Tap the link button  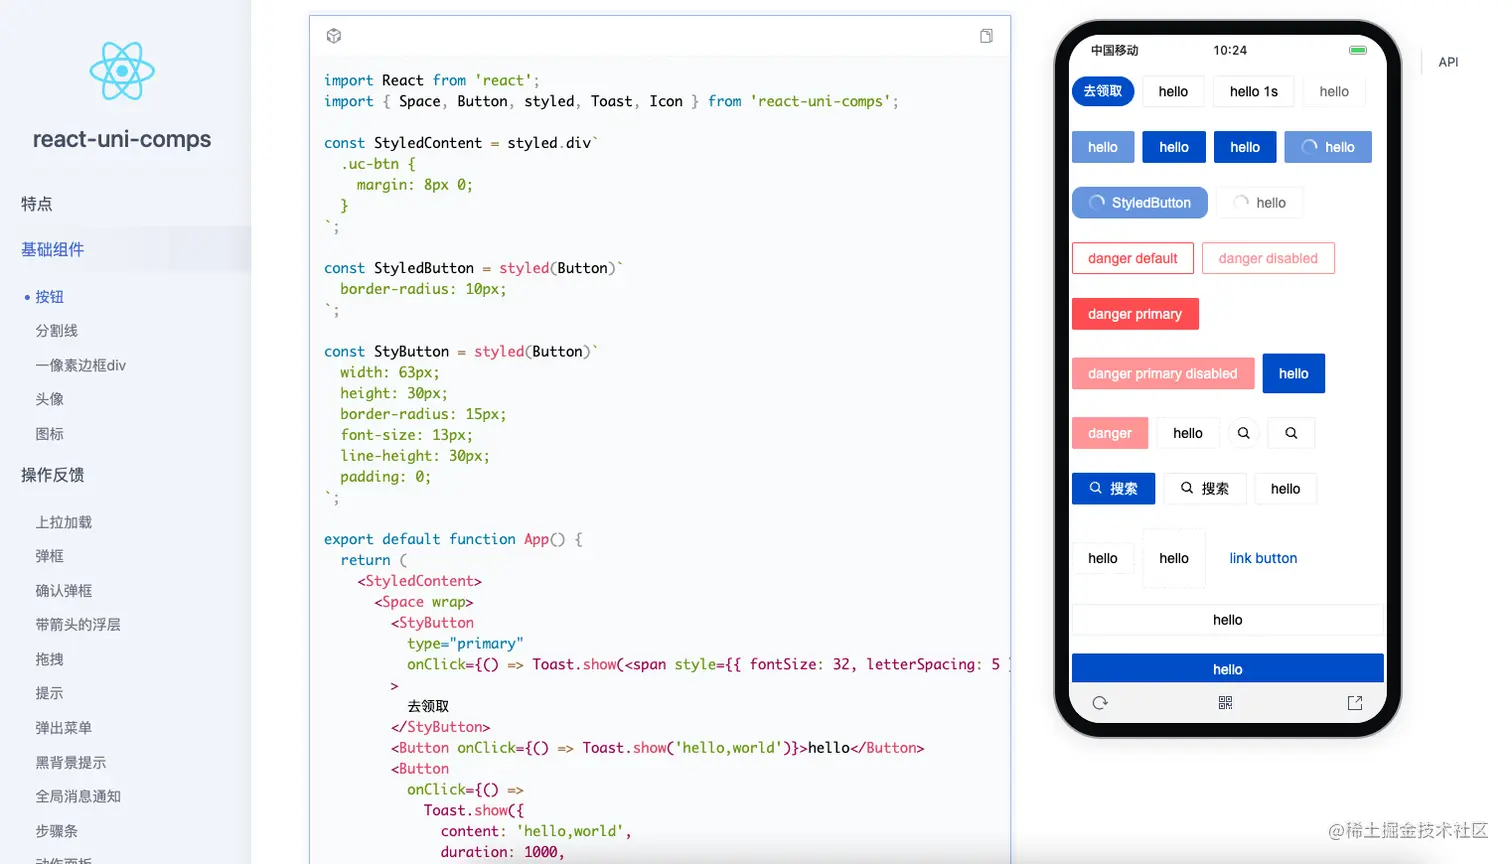tap(1263, 558)
